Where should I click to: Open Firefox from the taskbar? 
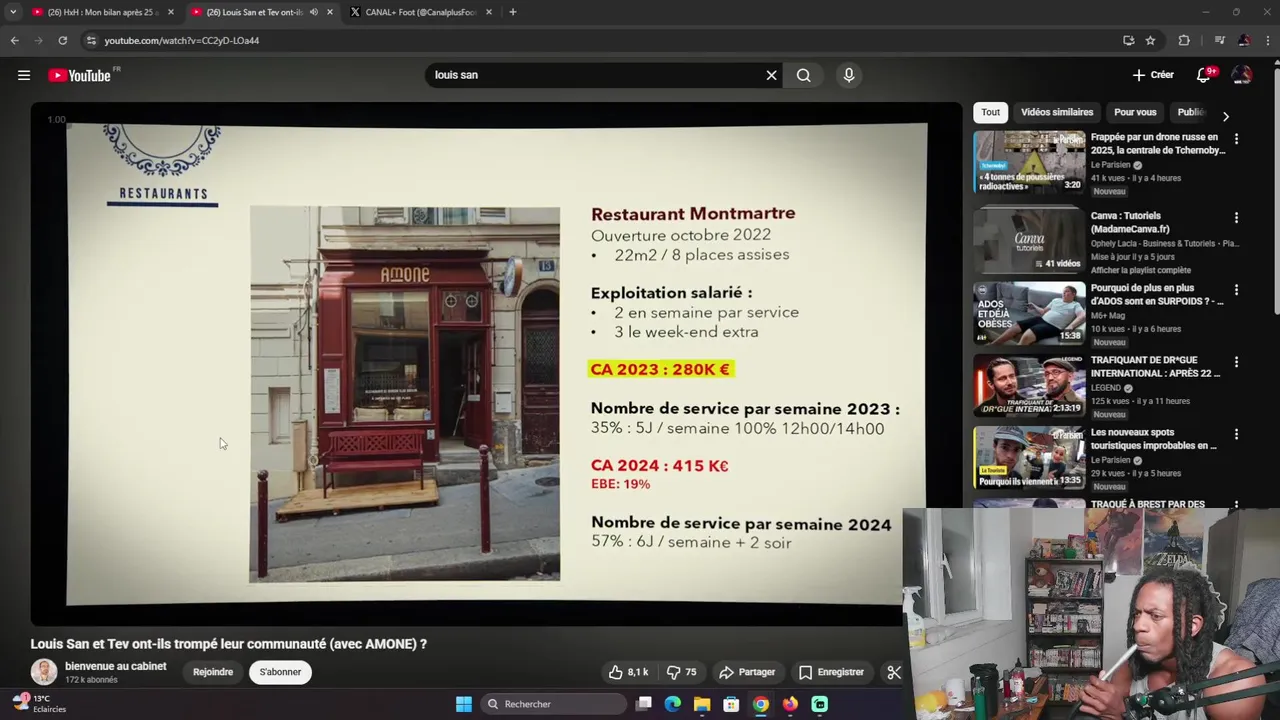click(790, 704)
